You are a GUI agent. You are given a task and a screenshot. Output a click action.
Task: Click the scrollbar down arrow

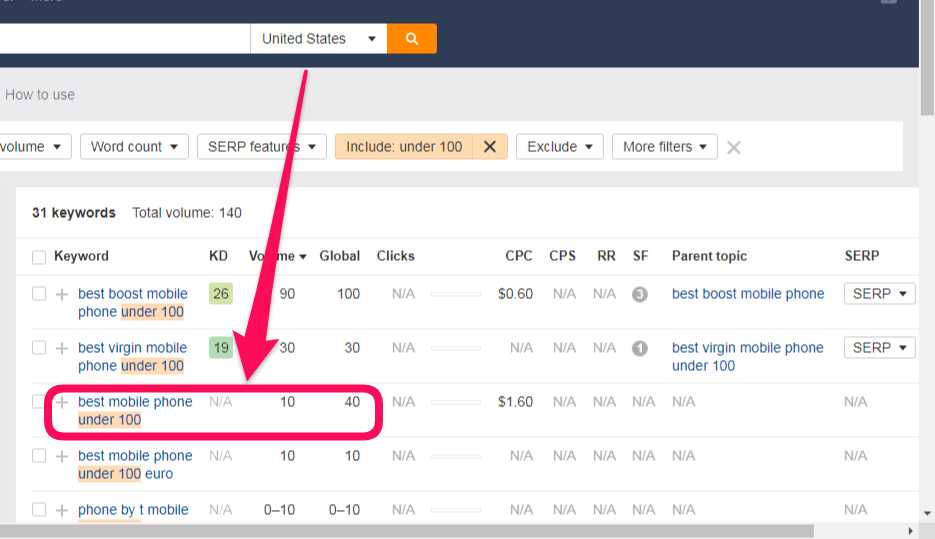pos(927,513)
